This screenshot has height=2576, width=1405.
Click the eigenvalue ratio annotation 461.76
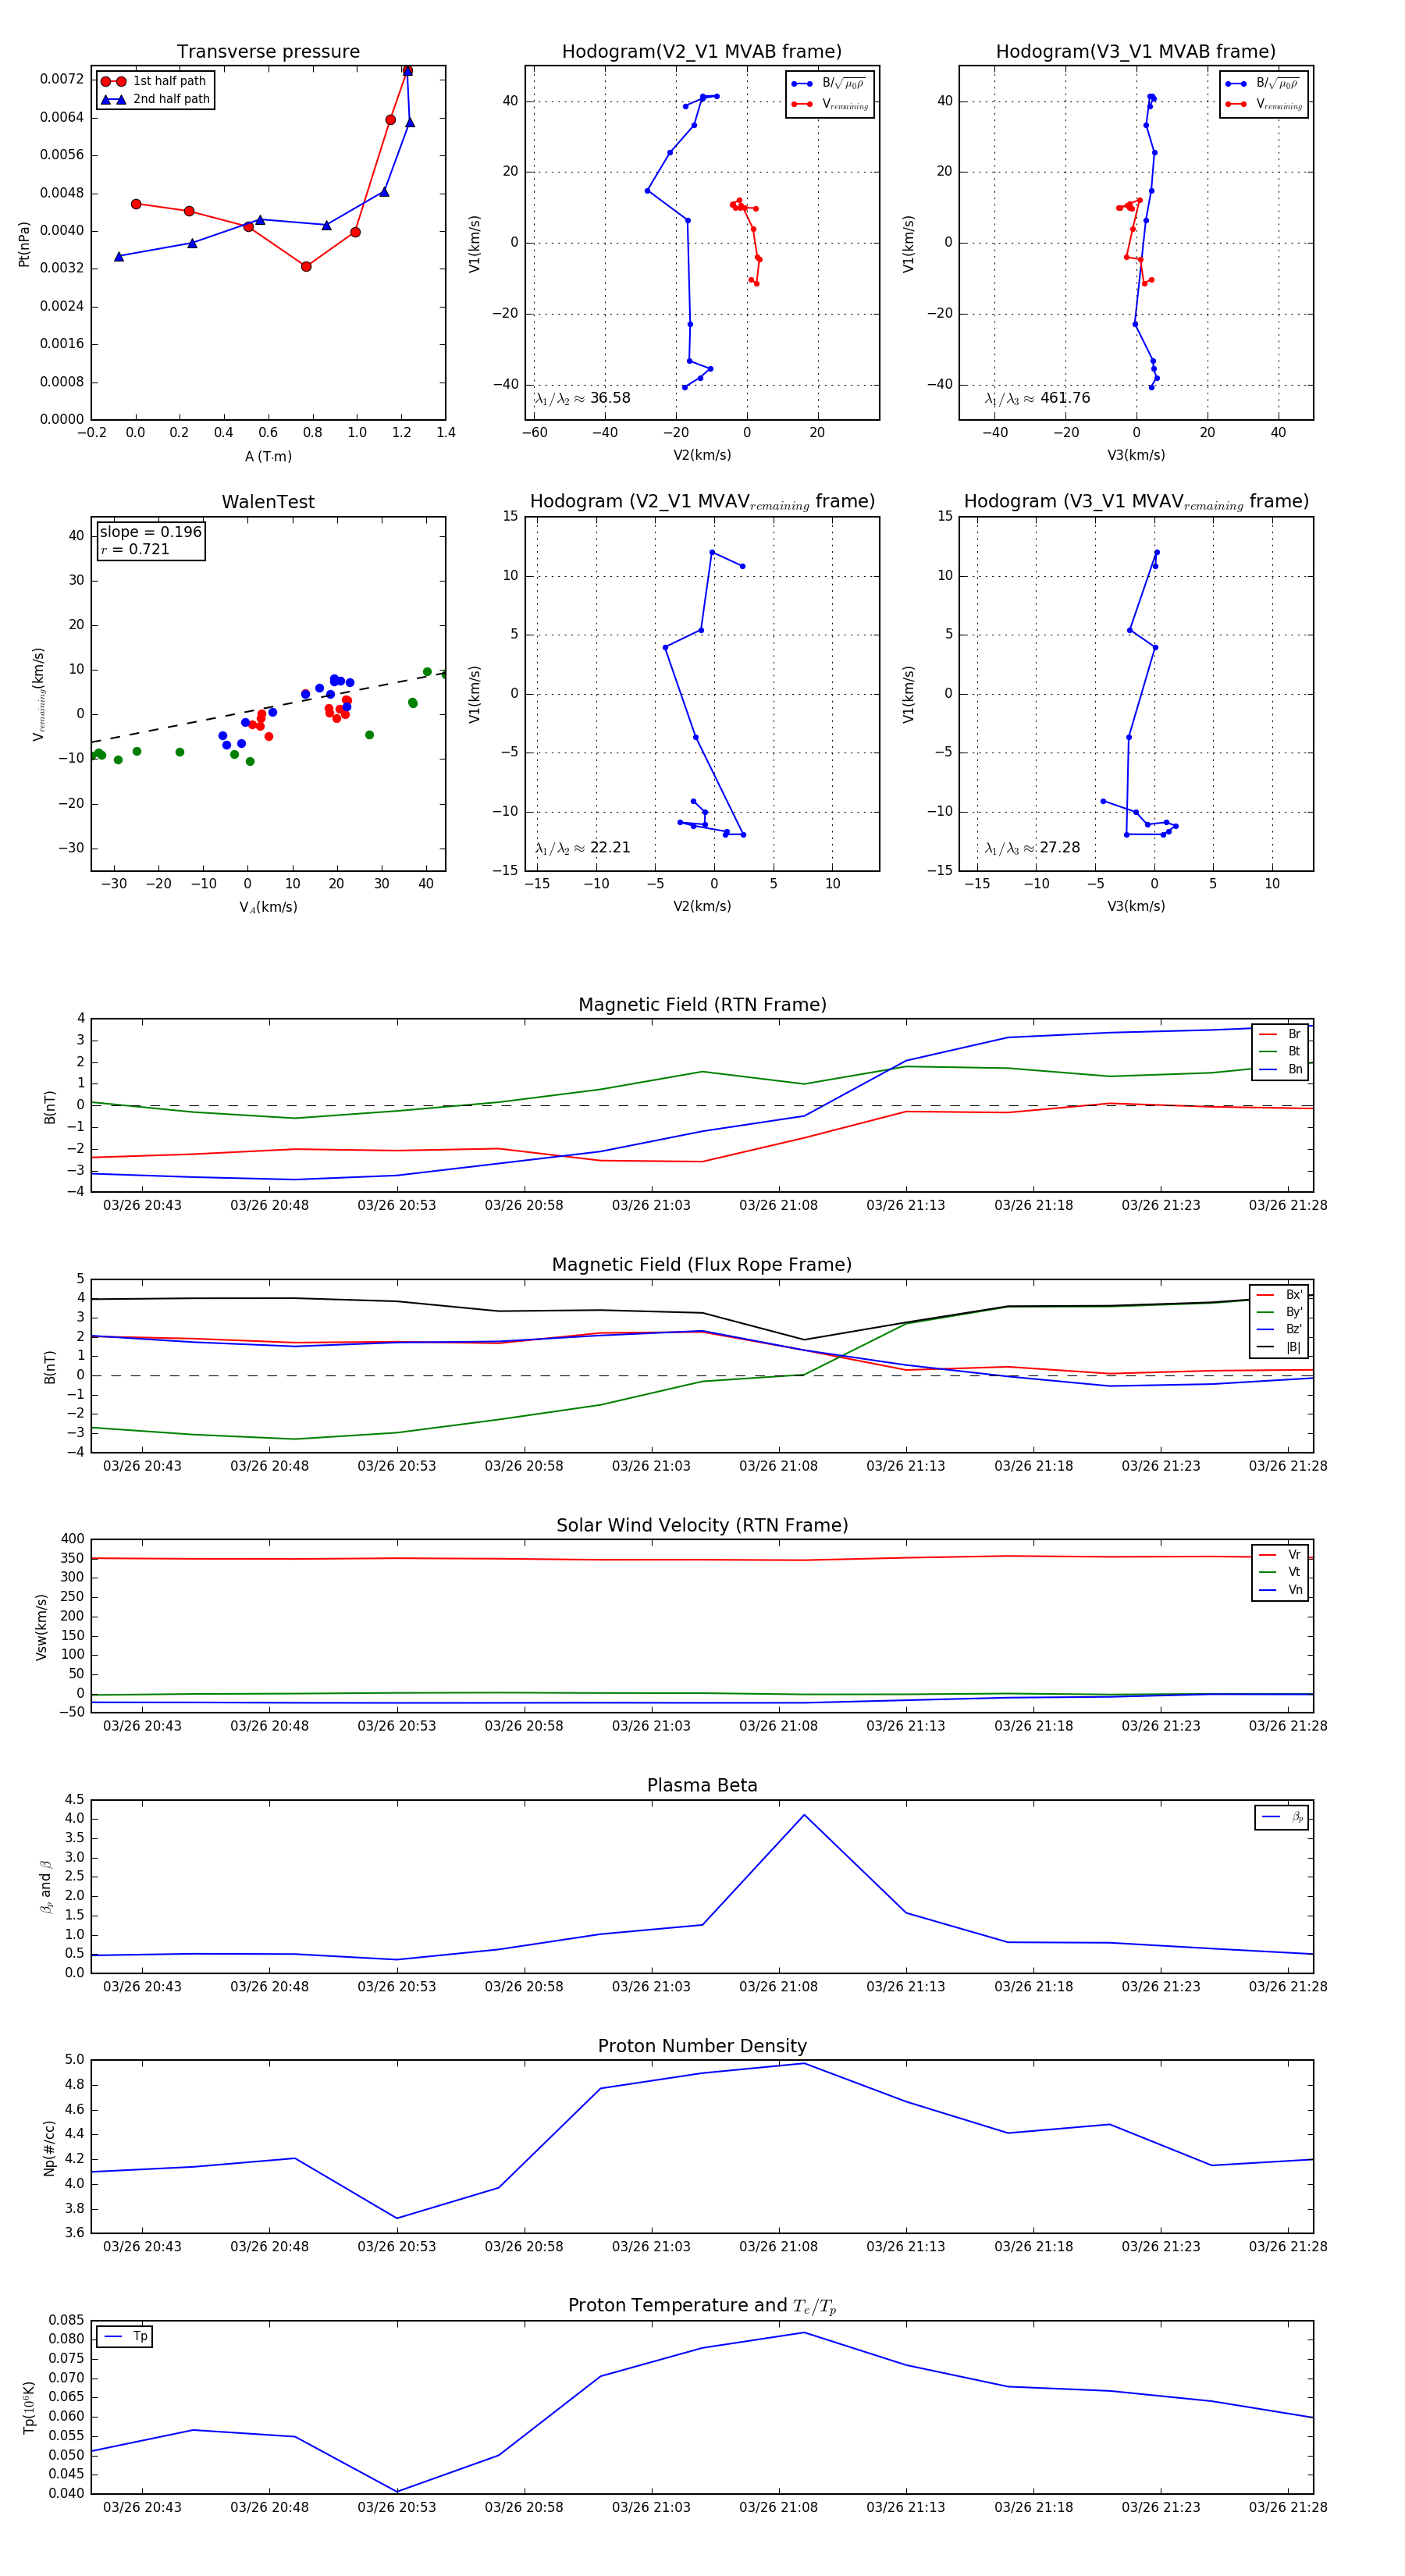[x=1038, y=398]
